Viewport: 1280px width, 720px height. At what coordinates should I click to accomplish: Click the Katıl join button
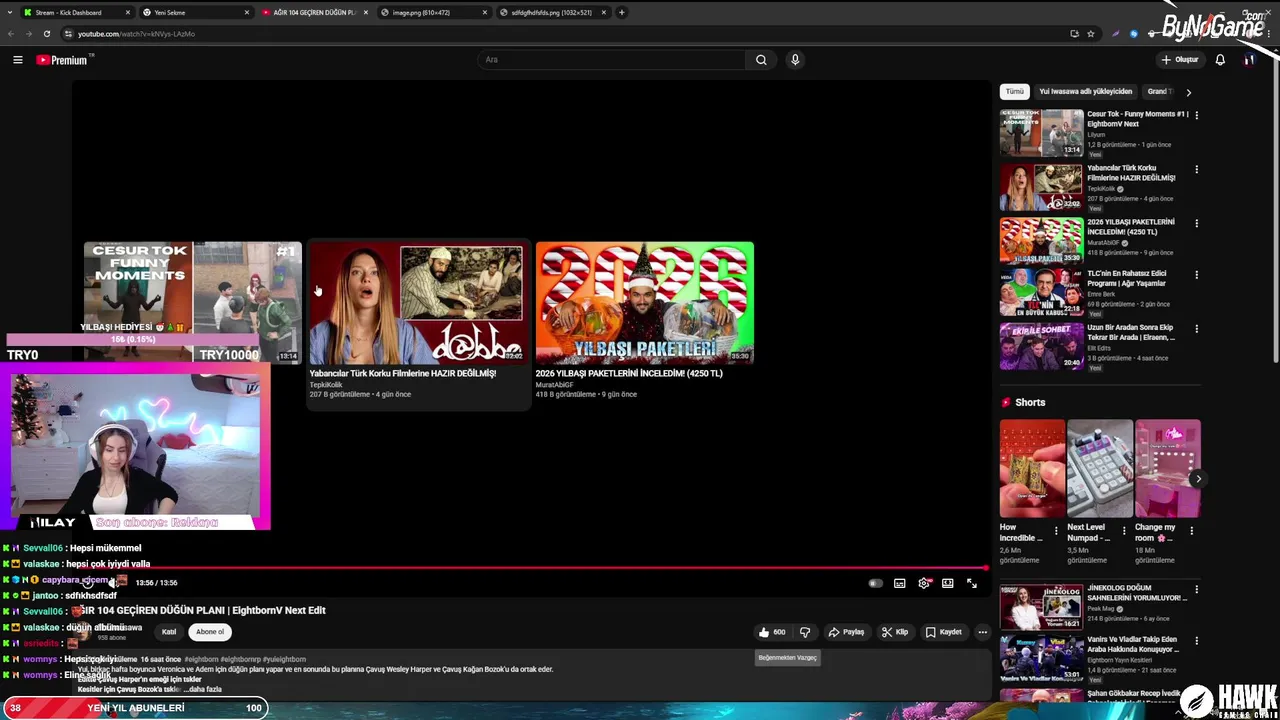pos(169,632)
